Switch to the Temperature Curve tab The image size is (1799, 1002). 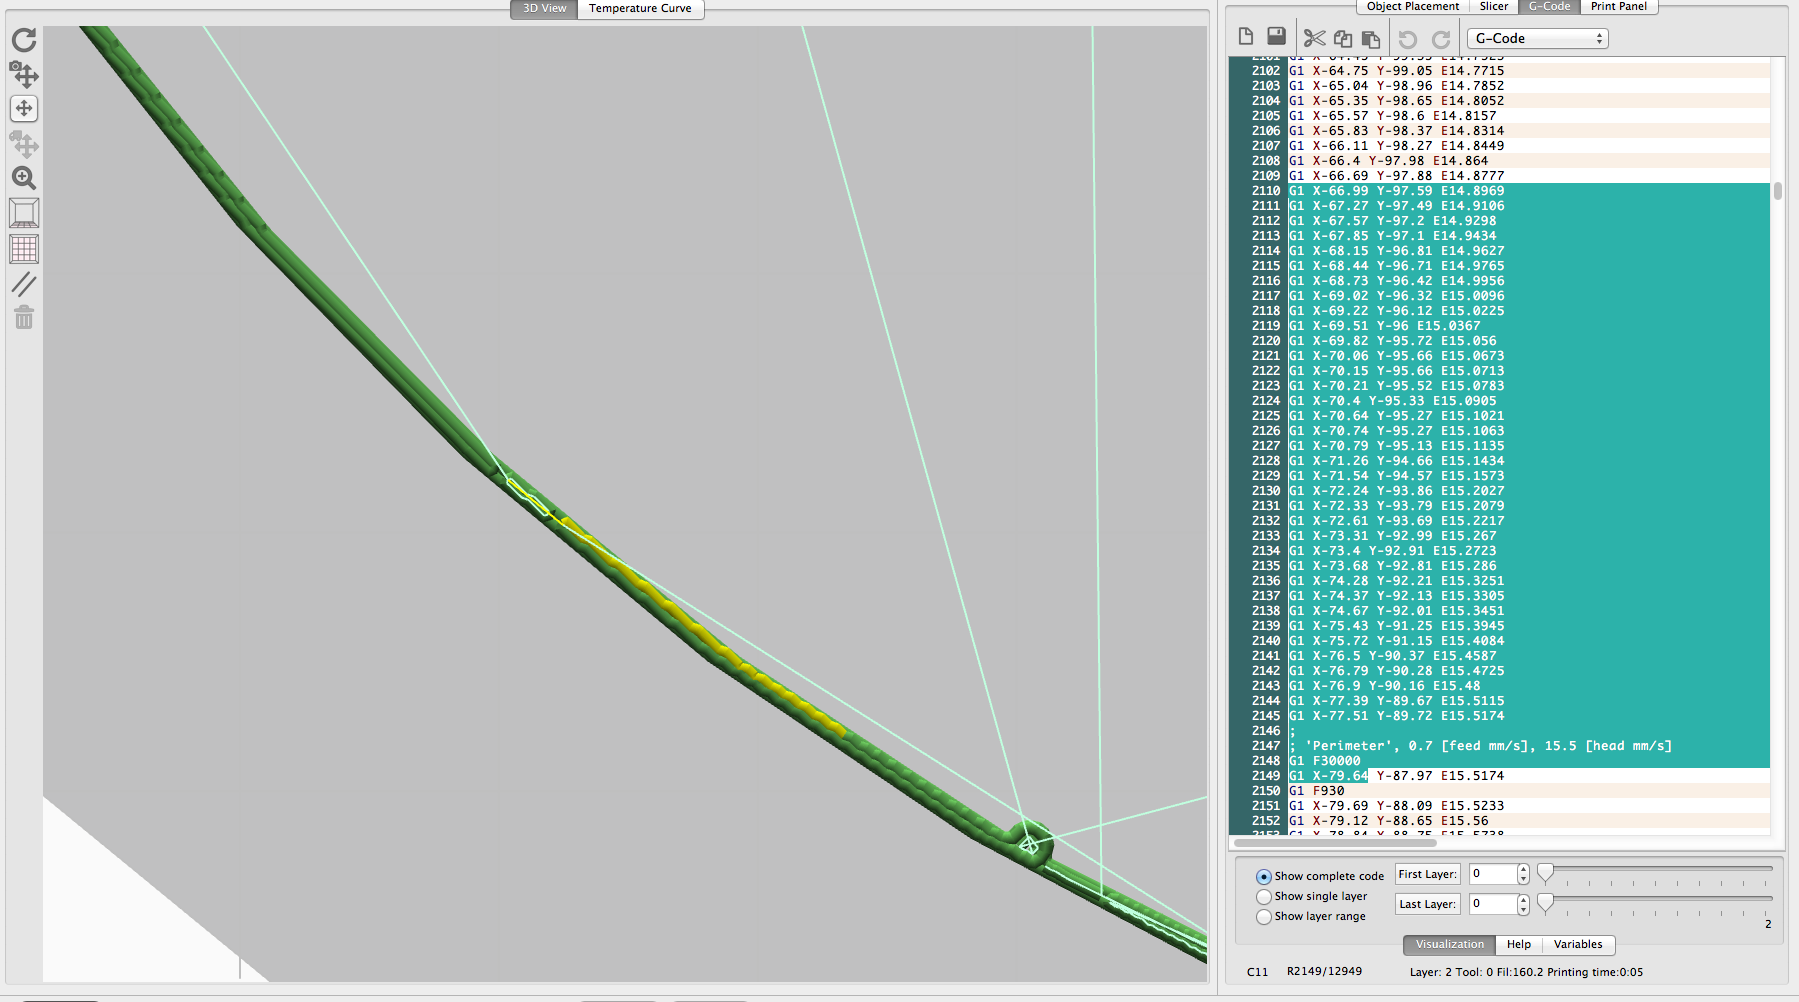[640, 8]
